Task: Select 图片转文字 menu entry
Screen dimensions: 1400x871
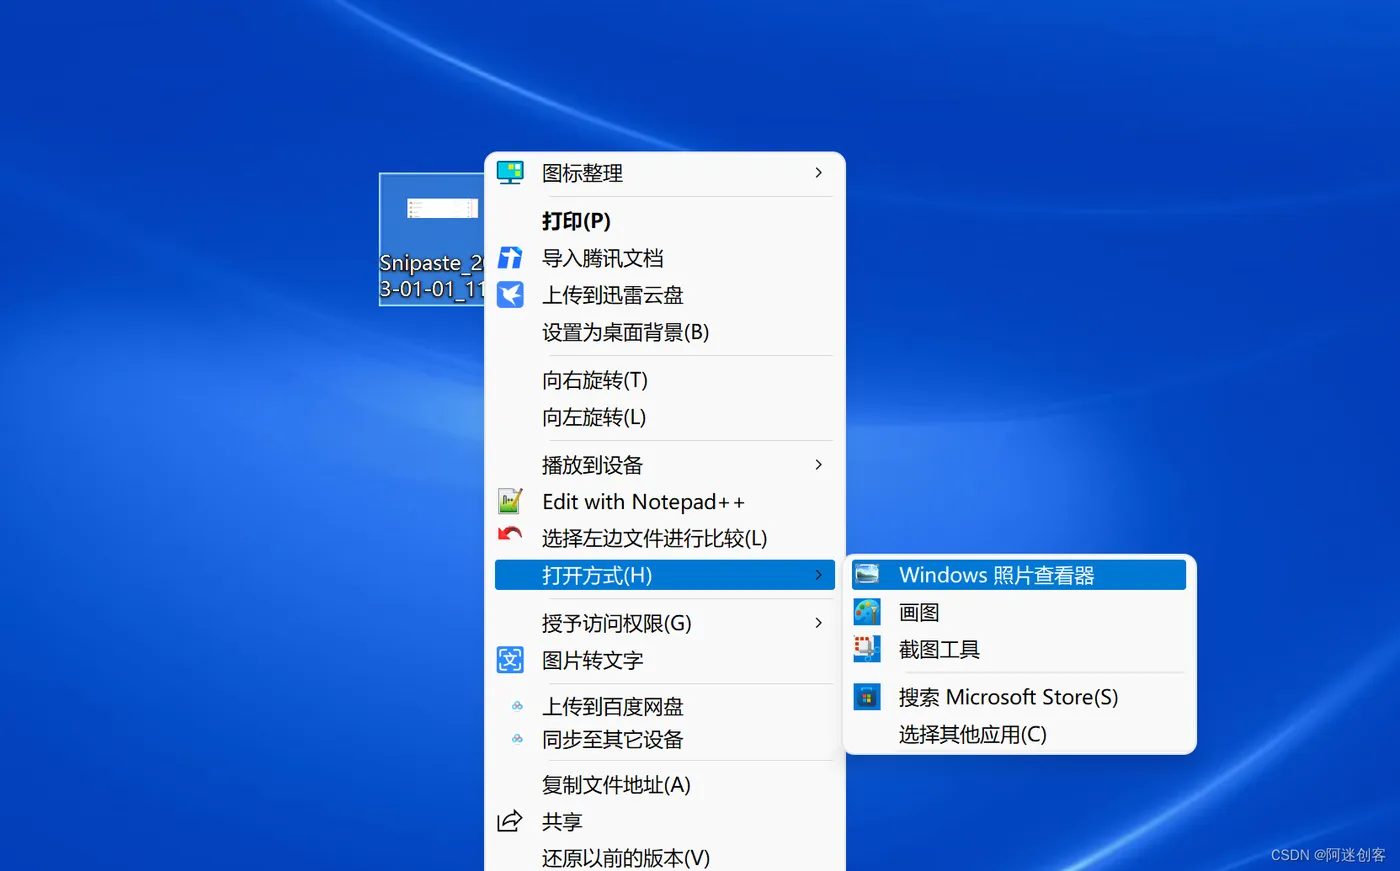Action: 665,660
